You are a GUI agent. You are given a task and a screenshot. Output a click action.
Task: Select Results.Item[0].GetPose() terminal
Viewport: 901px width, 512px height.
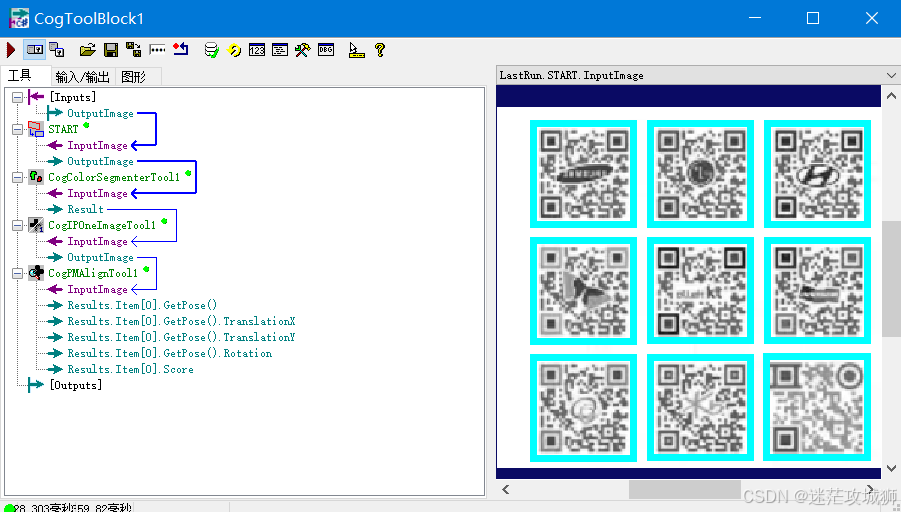click(142, 305)
